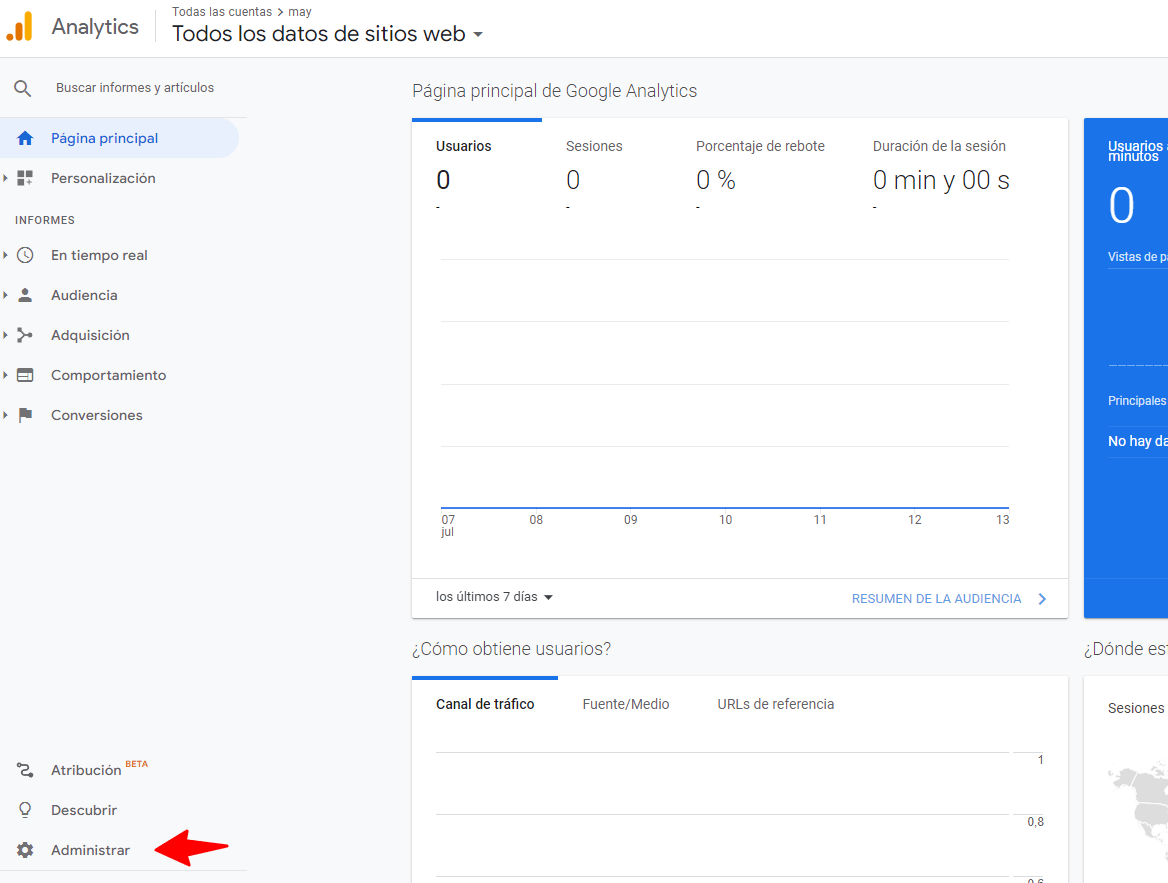Viewport: 1168px width, 883px height.
Task: Click the Analytics product name
Action: click(x=95, y=27)
